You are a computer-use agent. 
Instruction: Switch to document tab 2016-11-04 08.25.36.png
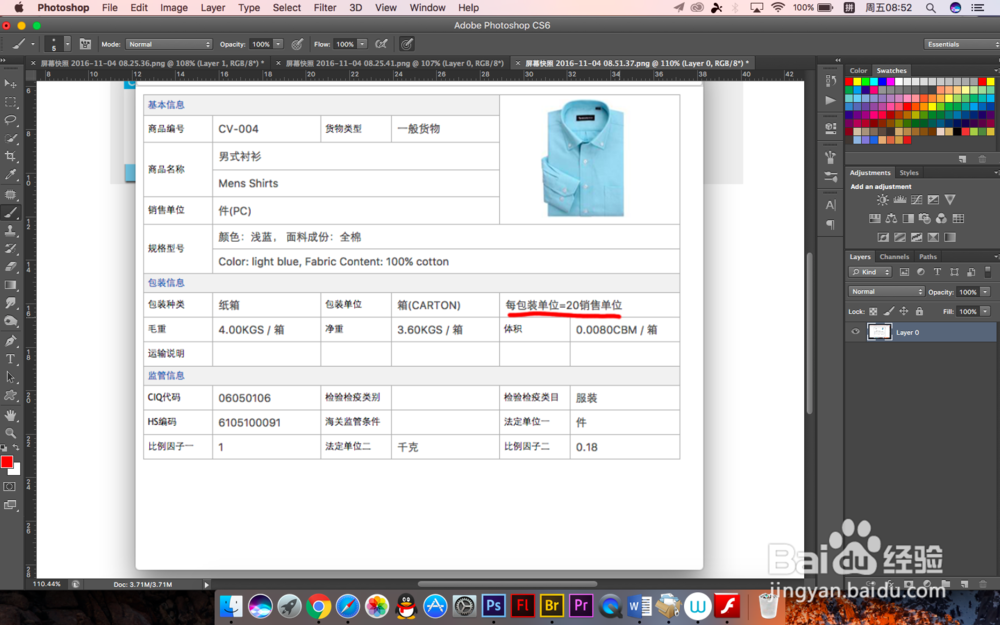152,63
